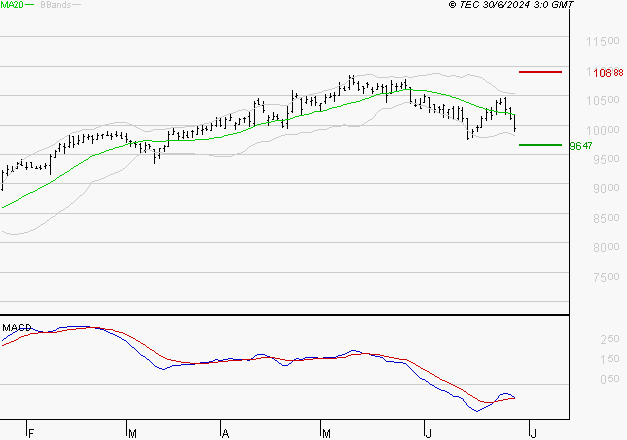The width and height of the screenshot is (627, 440).
Task: Select the 8000 price axis label
Action: (606, 248)
